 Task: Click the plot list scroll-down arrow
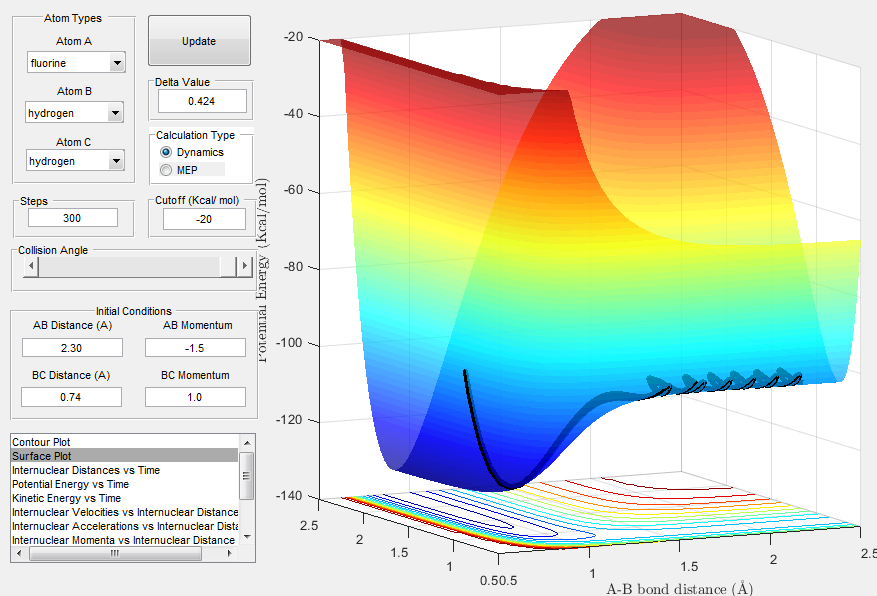click(x=247, y=536)
